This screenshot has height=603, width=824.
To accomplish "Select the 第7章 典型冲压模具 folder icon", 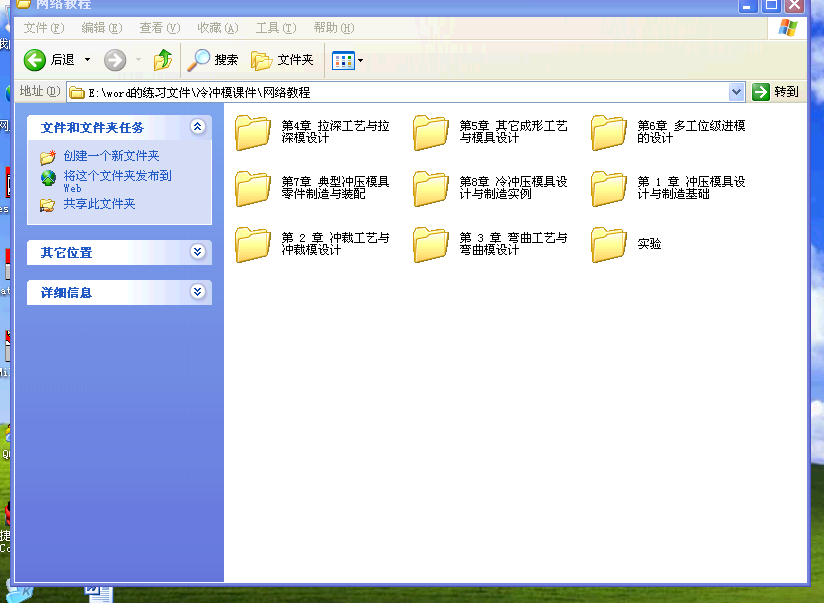I will (x=253, y=189).
